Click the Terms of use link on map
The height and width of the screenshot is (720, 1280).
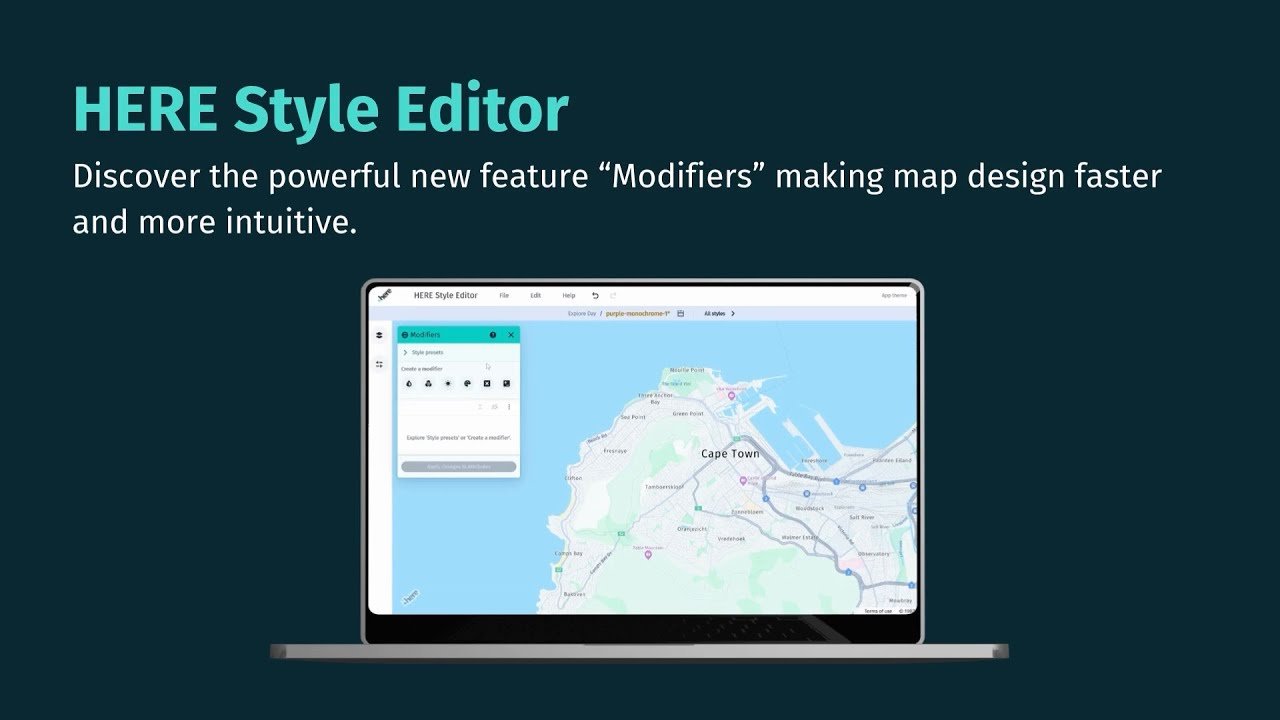click(878, 610)
